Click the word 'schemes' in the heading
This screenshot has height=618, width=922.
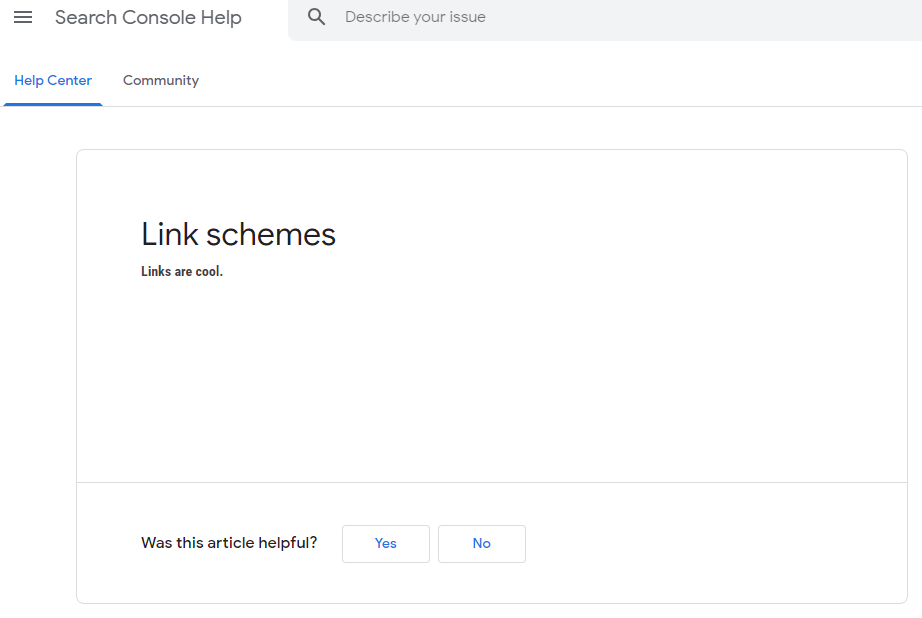tap(270, 235)
